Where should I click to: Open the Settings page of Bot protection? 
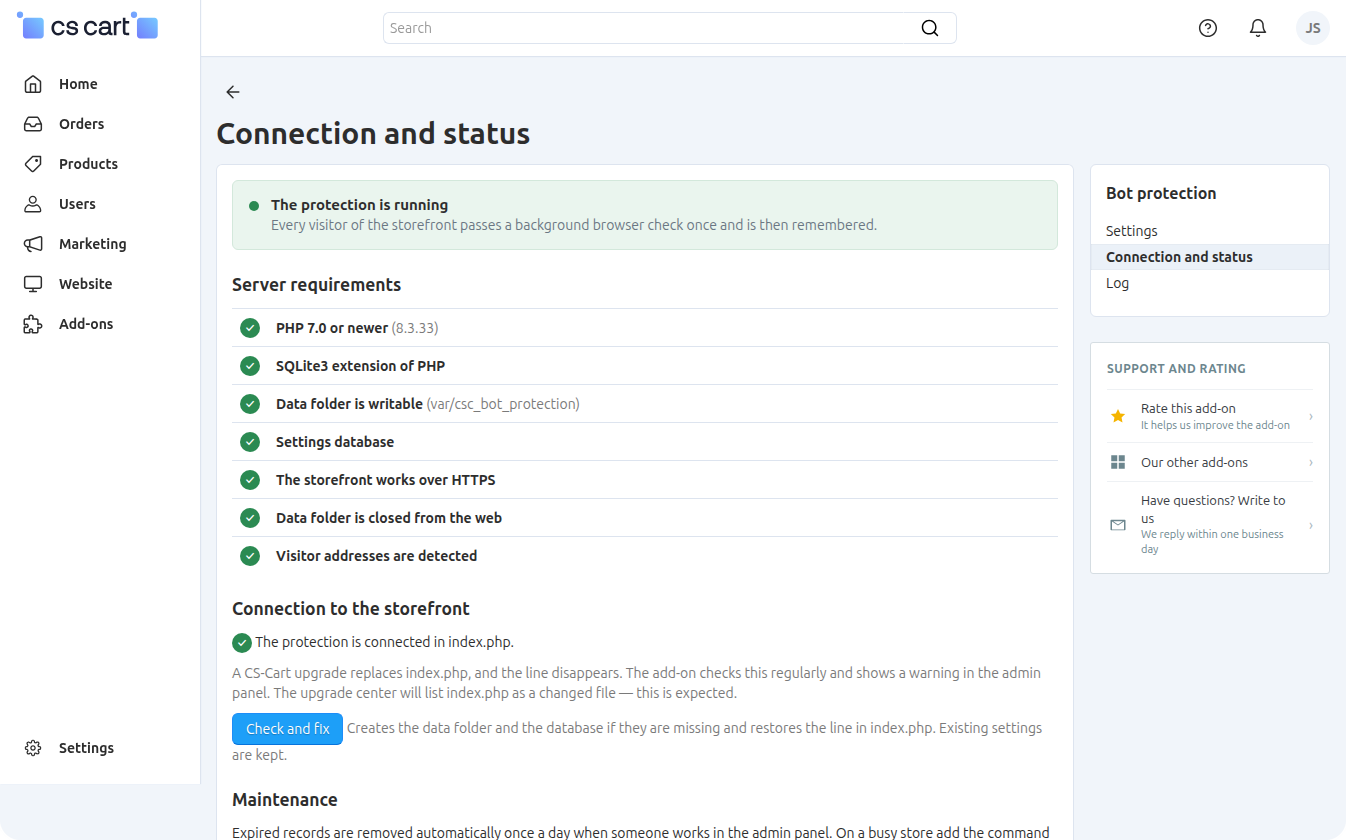click(1132, 231)
